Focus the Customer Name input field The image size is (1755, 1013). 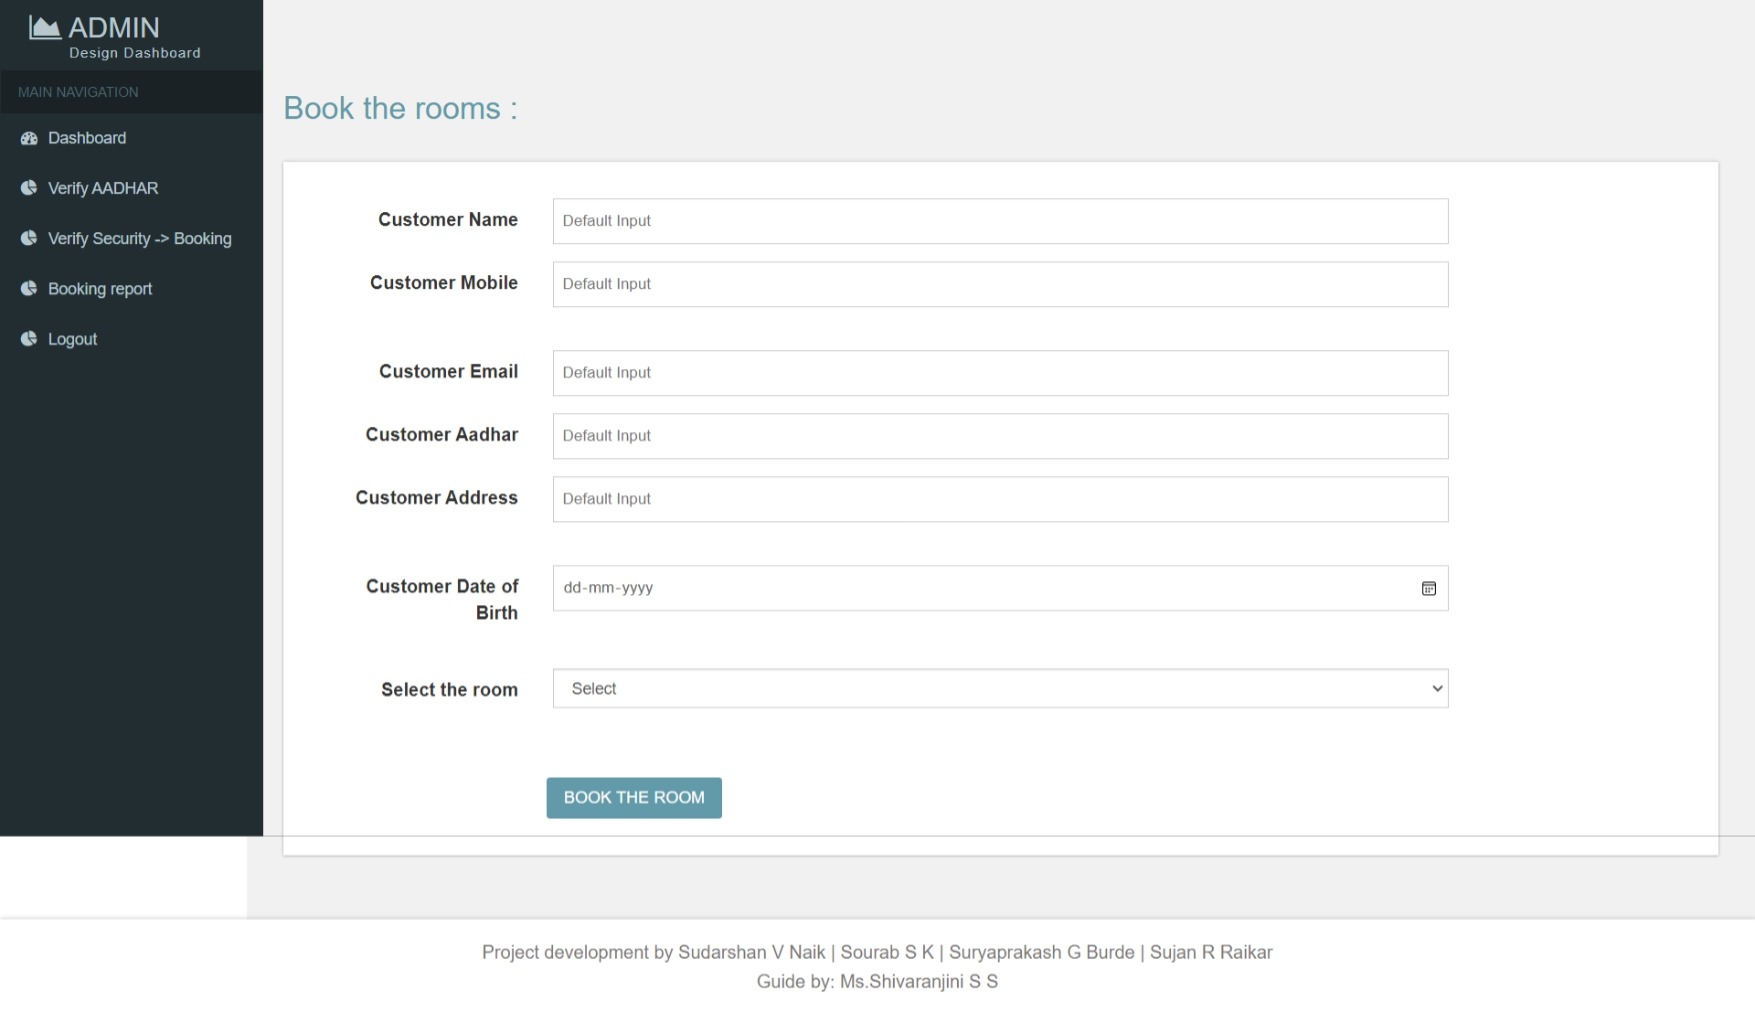(1000, 221)
